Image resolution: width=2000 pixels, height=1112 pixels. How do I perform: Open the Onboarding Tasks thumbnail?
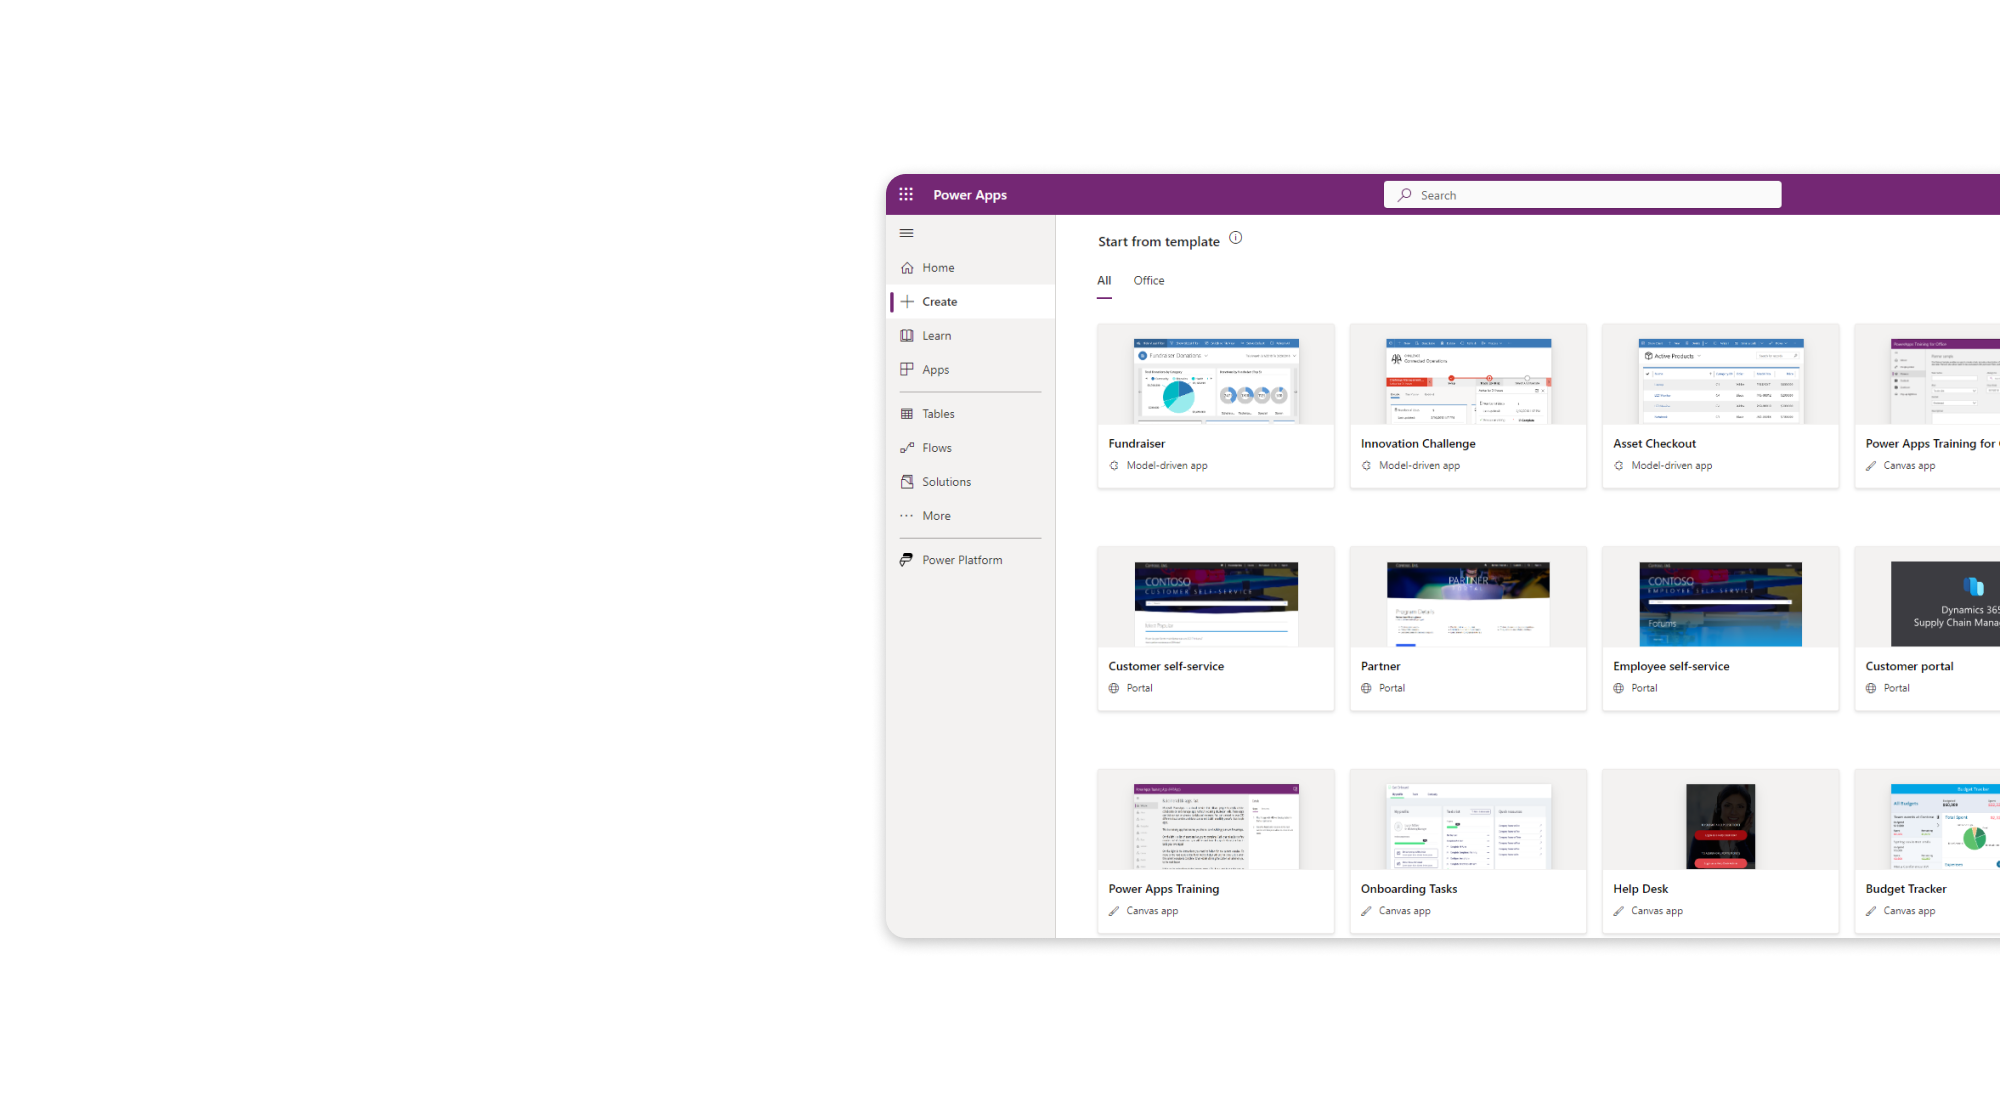(1468, 826)
